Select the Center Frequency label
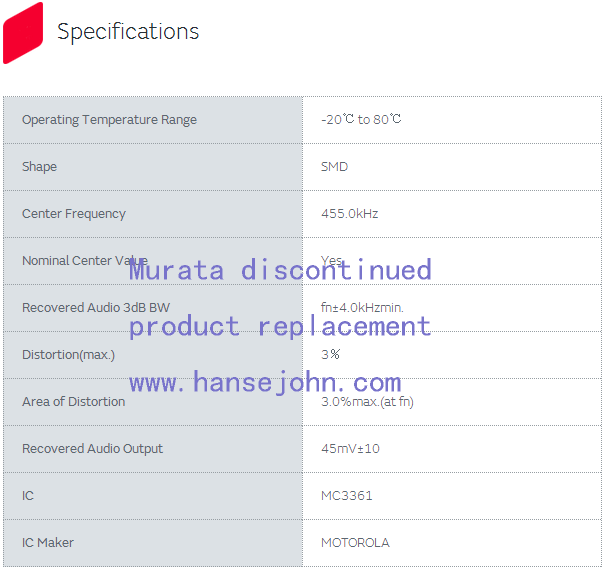Viewport: 605px width, 569px height. pos(74,214)
